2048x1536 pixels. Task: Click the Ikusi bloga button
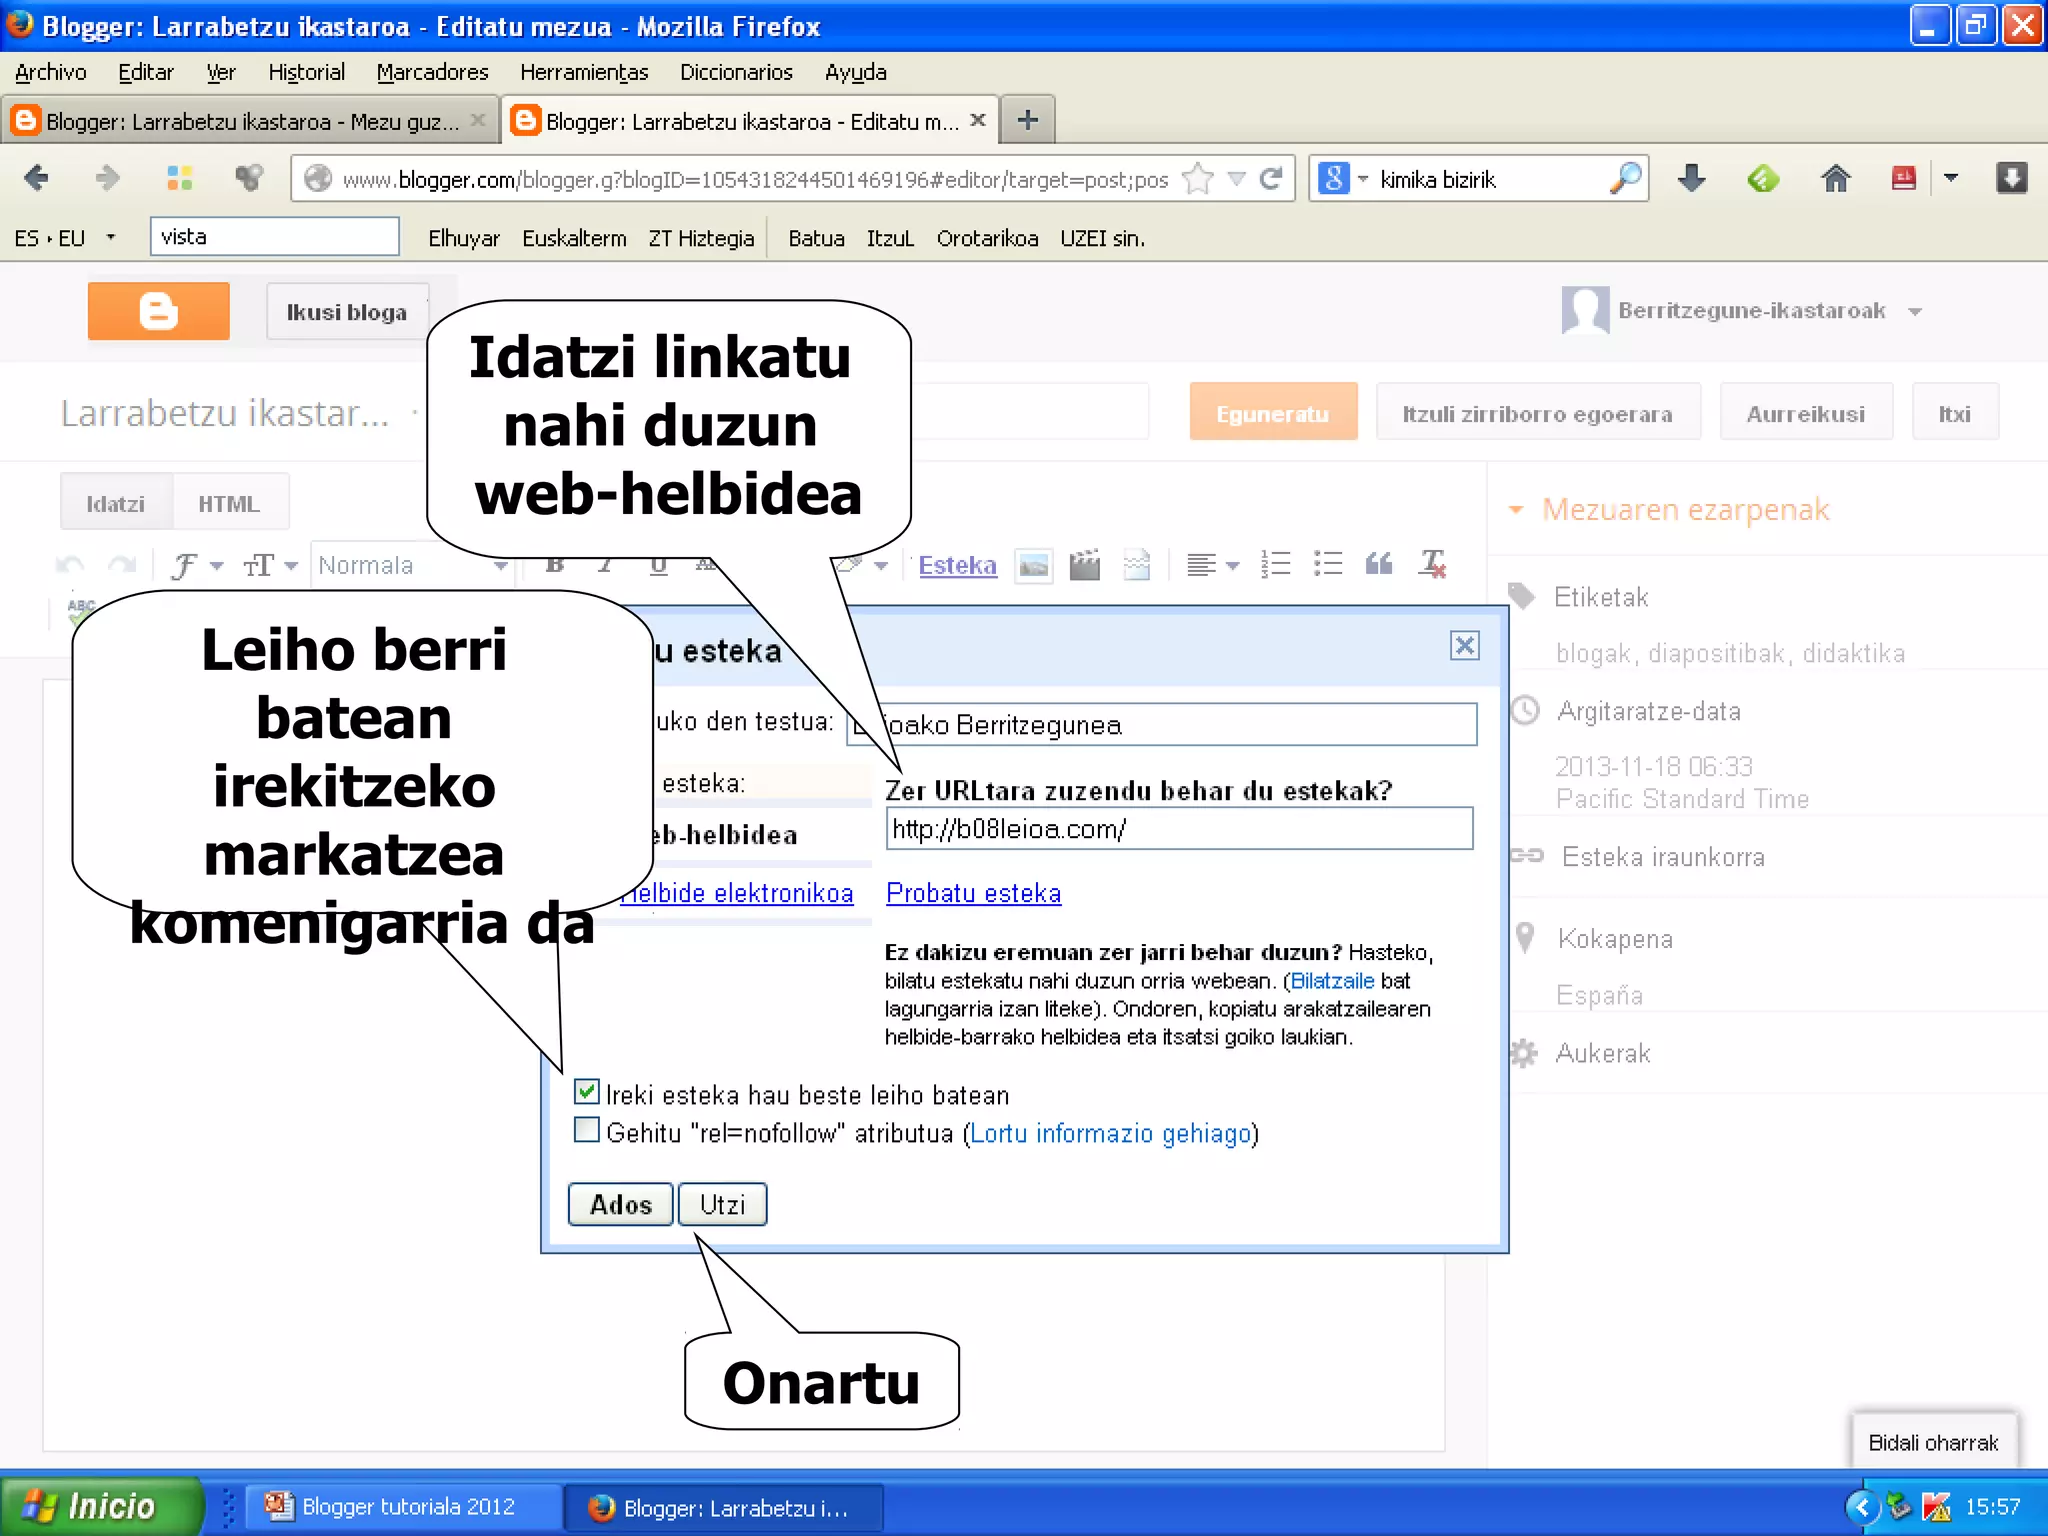pos(347,312)
